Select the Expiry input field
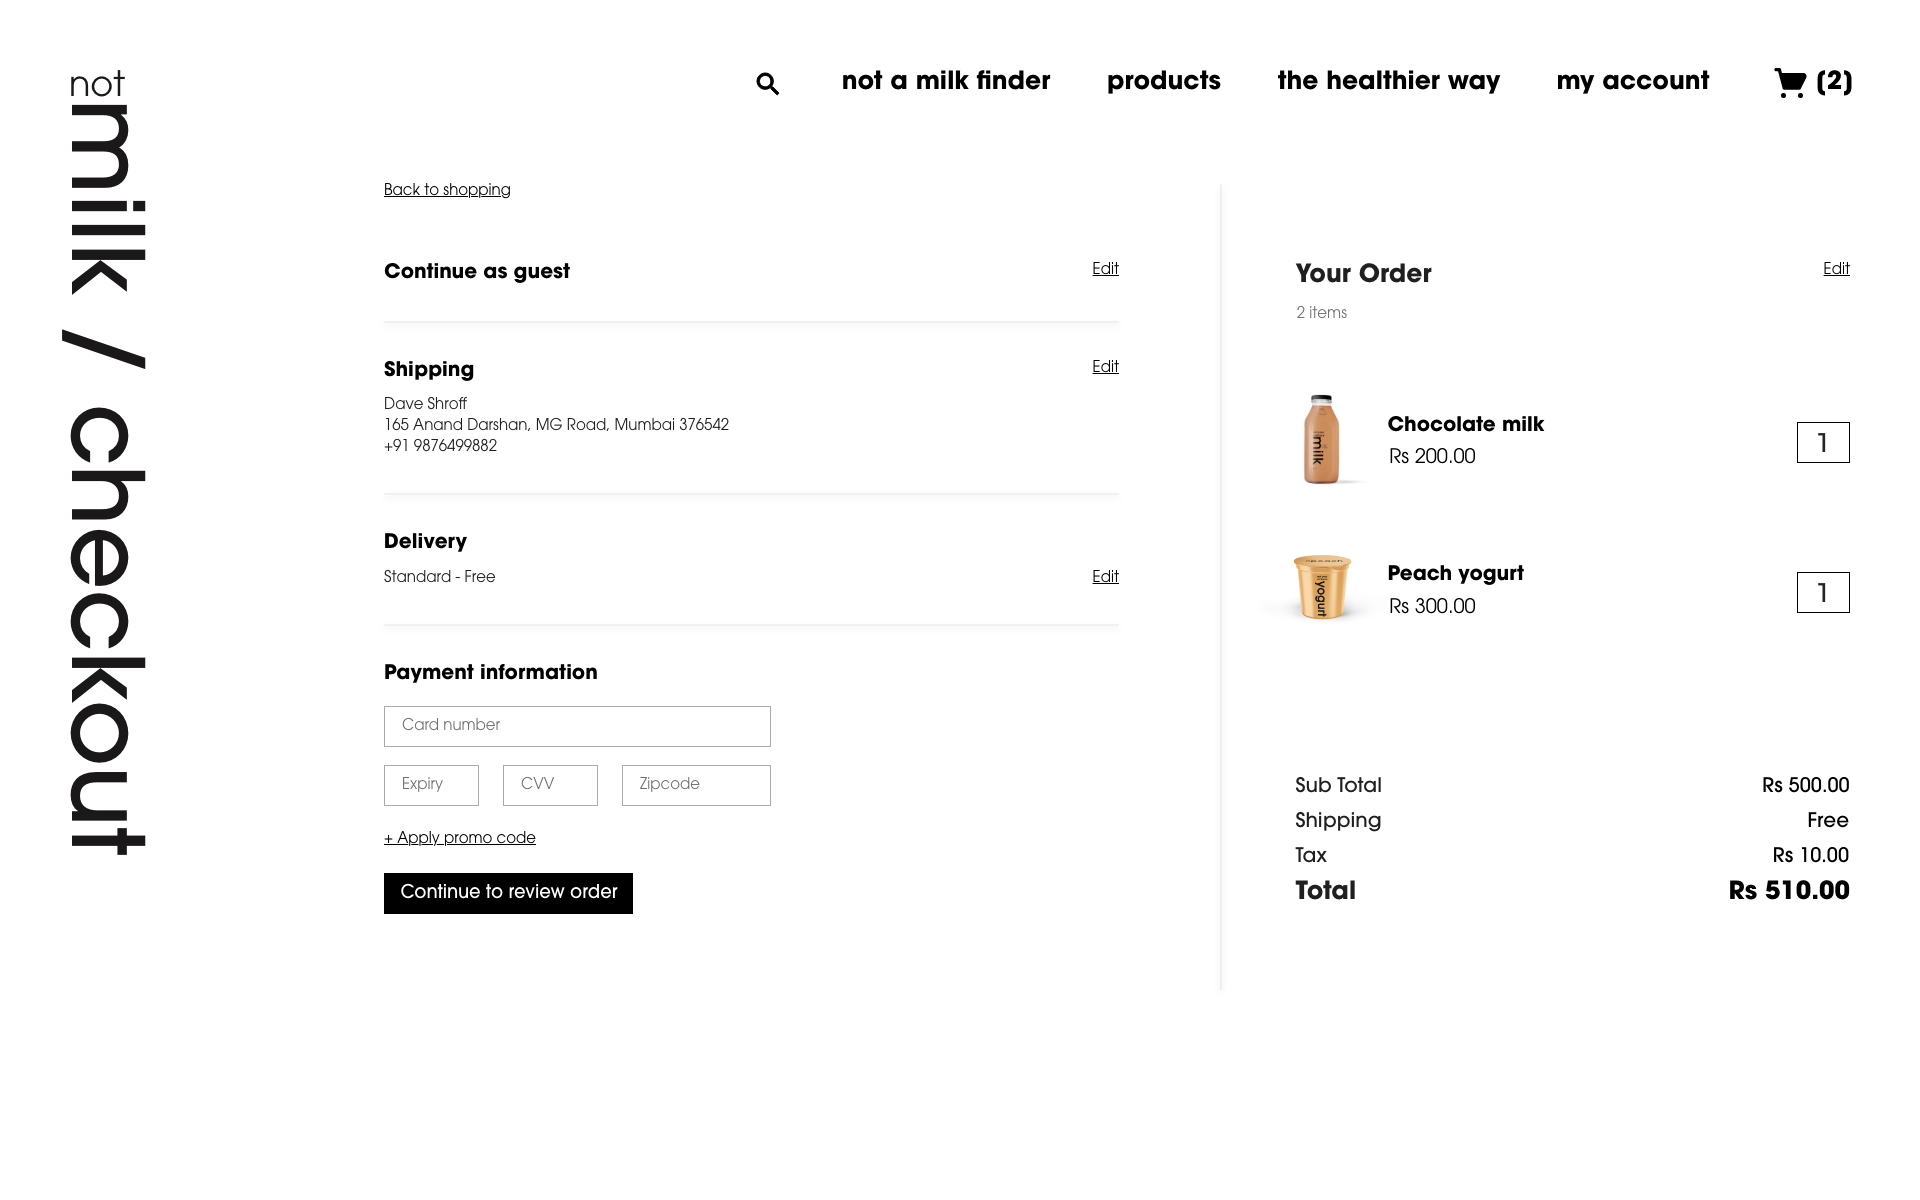This screenshot has width=1920, height=1200. tap(431, 785)
